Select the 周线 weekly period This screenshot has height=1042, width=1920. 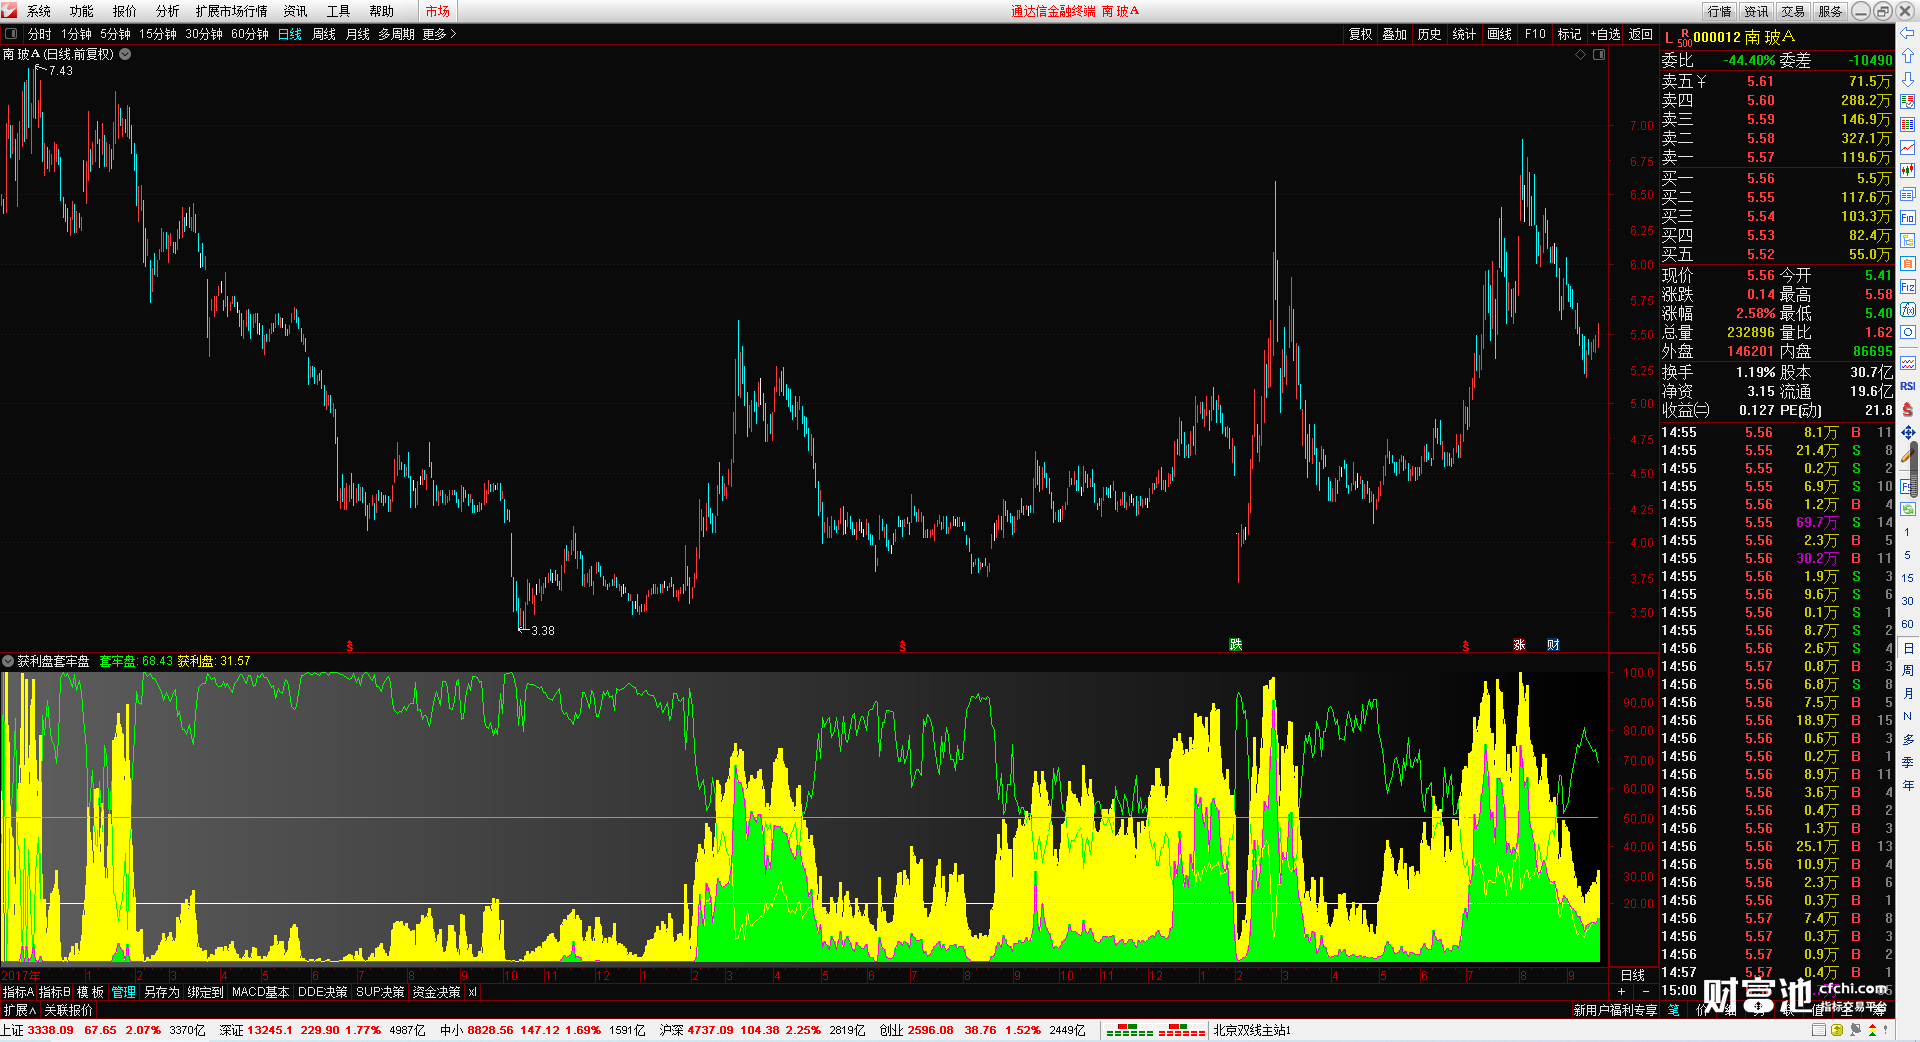pyautogui.click(x=324, y=34)
